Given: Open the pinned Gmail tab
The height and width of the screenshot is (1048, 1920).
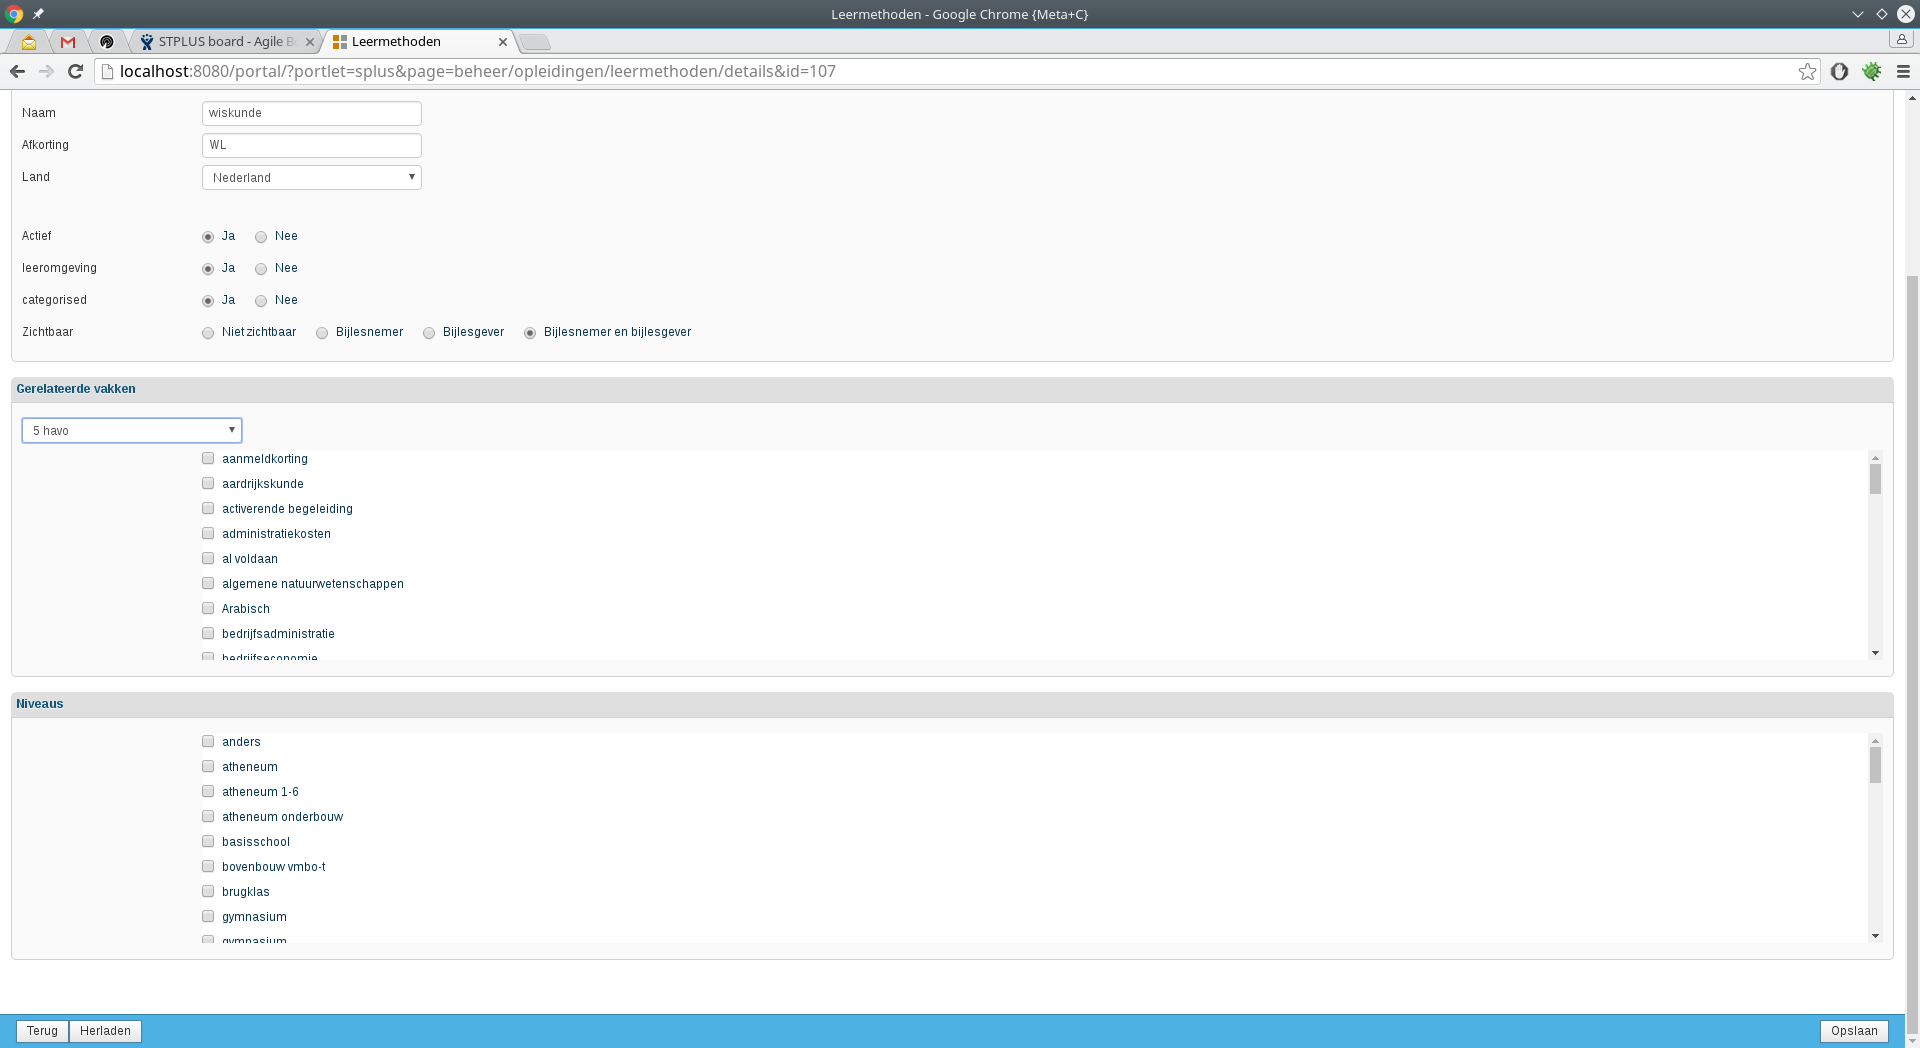Looking at the screenshot, I should tap(68, 42).
